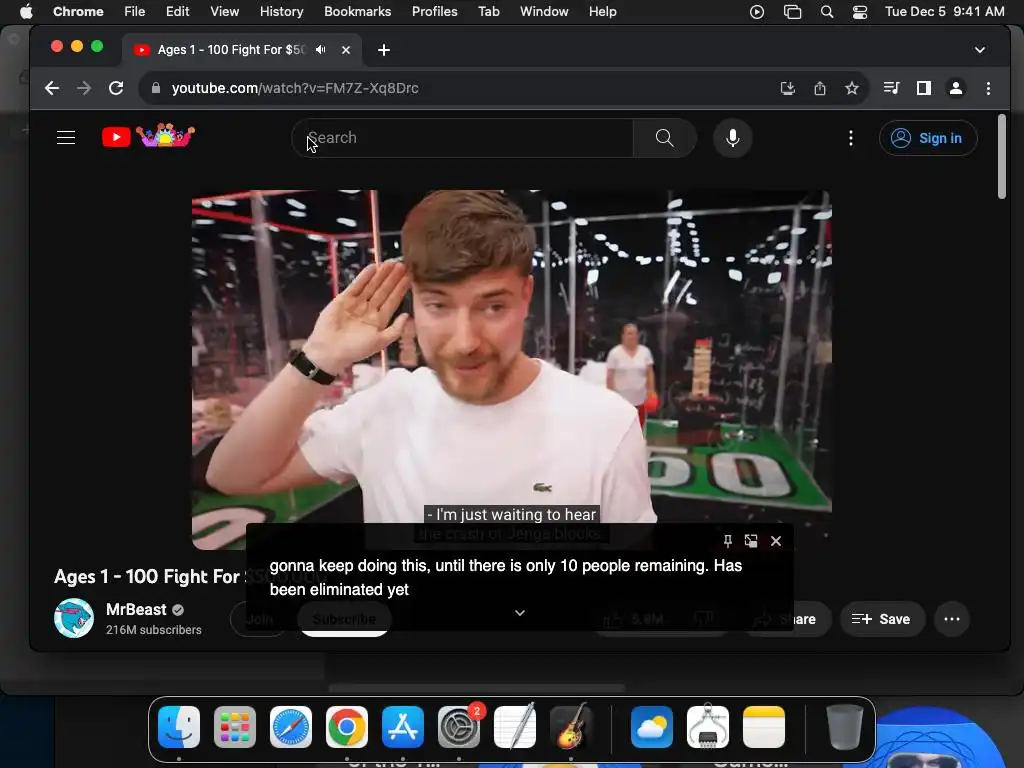Screen dimensions: 1024x768
Task: Open the Bookmarks menu
Action: (x=357, y=11)
